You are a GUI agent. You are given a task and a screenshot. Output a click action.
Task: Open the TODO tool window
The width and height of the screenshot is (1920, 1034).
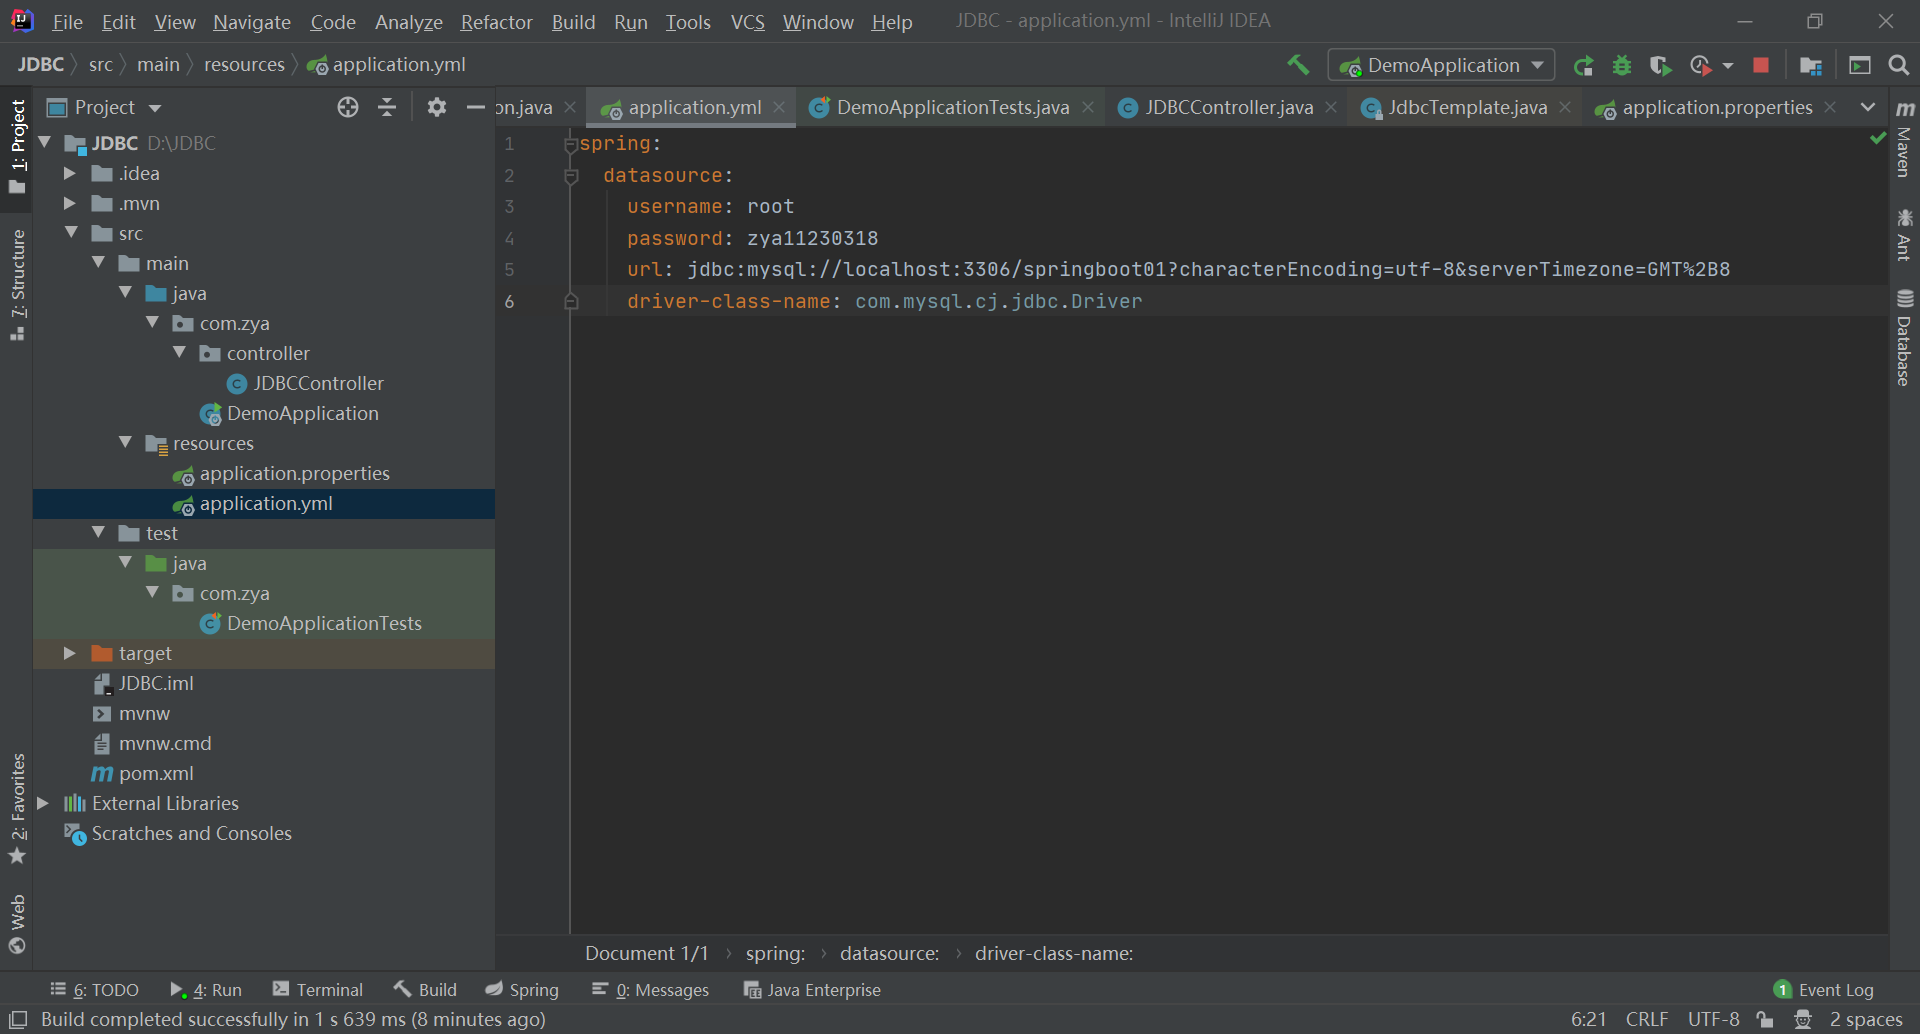coord(94,989)
